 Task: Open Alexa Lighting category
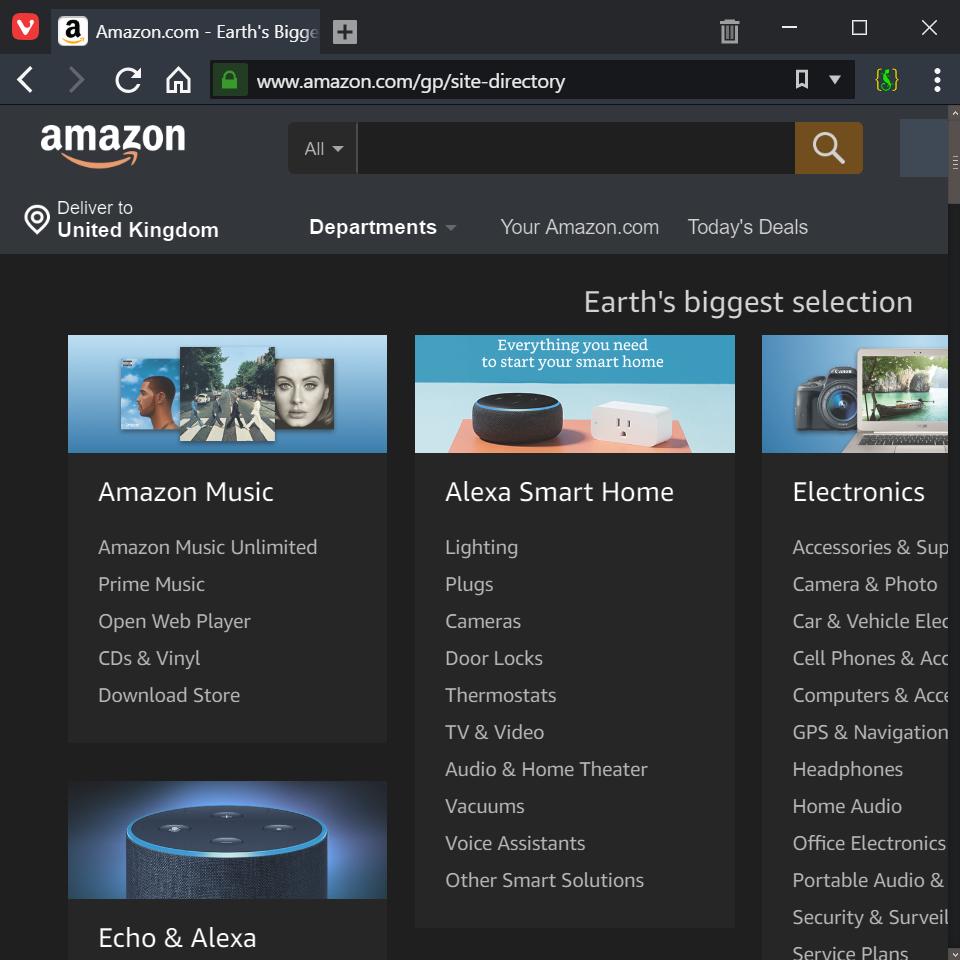[x=481, y=547]
